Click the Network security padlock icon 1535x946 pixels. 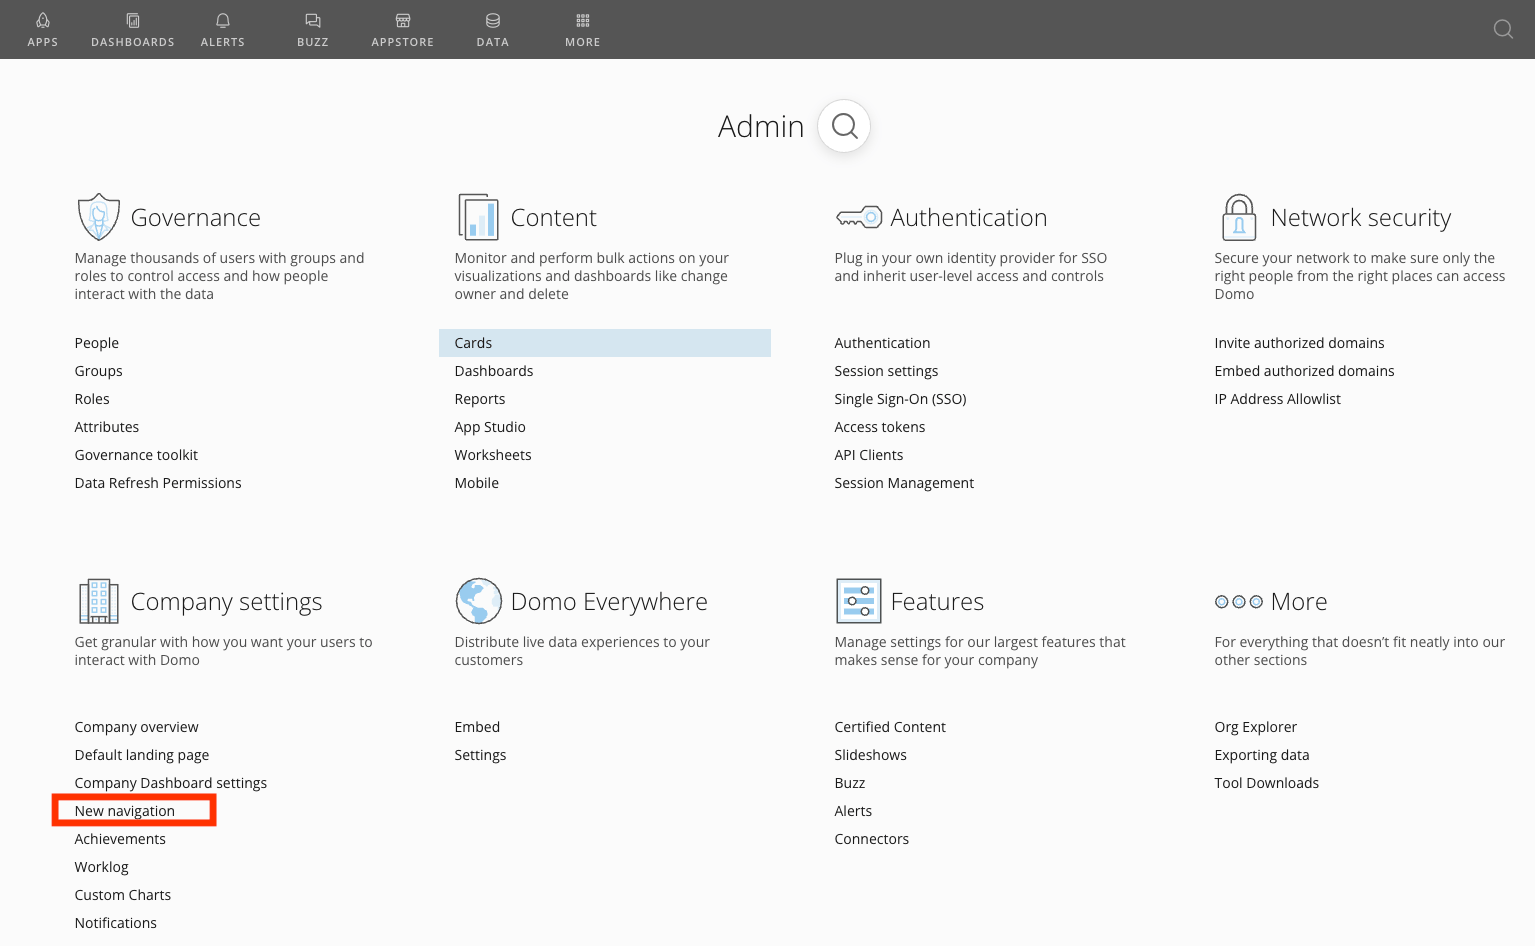point(1239,217)
